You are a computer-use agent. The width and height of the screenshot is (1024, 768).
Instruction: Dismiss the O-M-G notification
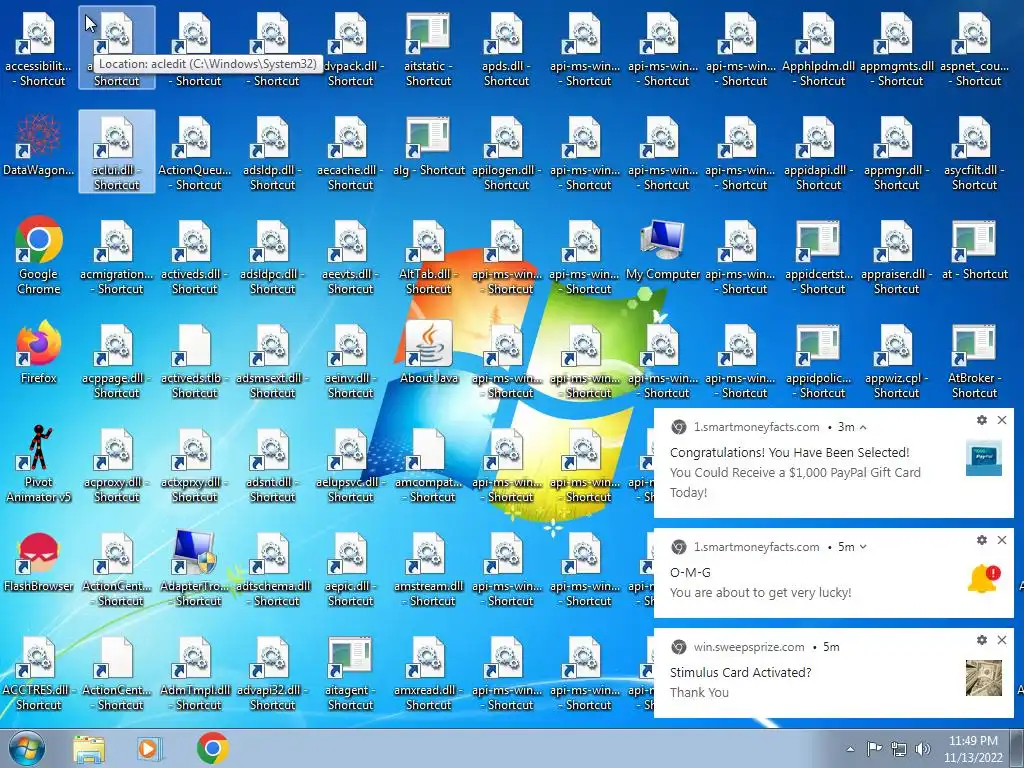[x=1002, y=539]
